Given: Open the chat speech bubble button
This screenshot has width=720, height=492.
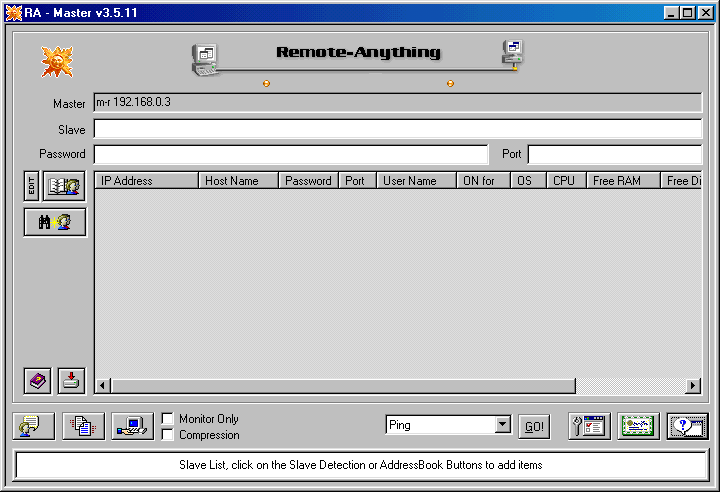Looking at the screenshot, I should (33, 426).
